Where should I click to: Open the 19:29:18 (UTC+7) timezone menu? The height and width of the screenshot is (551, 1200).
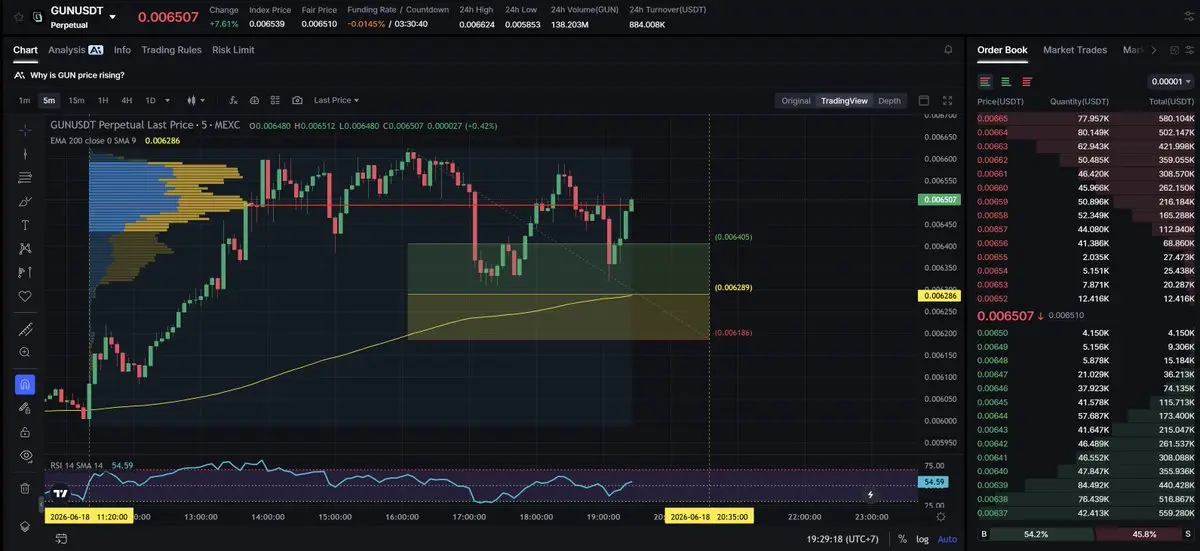point(843,538)
